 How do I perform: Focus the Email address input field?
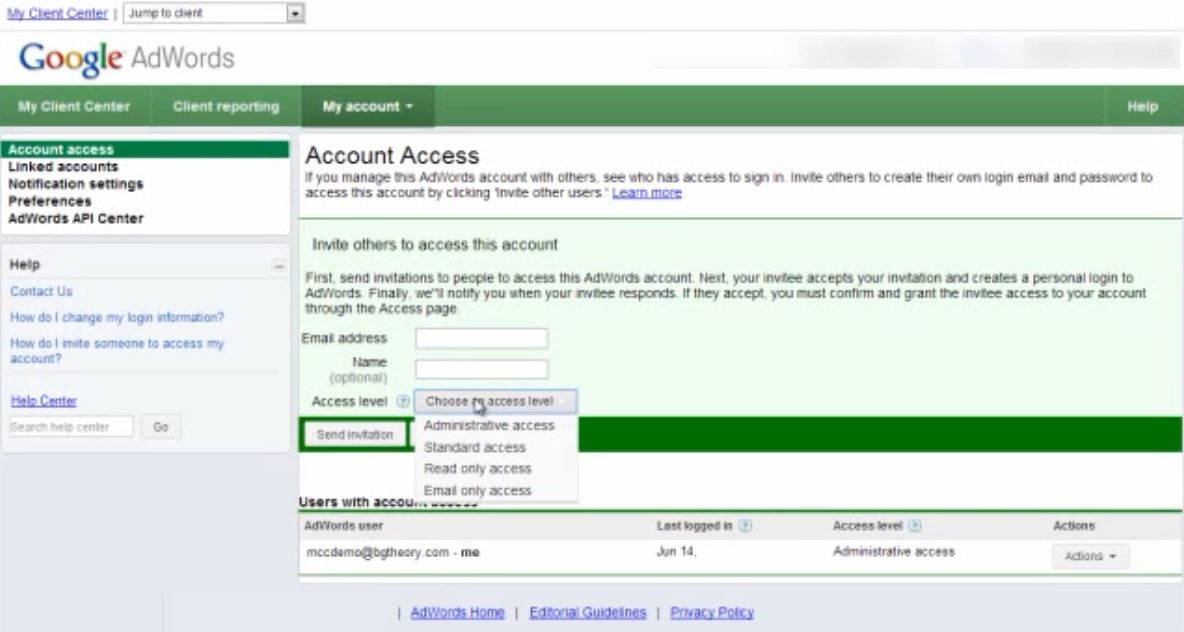coord(482,338)
